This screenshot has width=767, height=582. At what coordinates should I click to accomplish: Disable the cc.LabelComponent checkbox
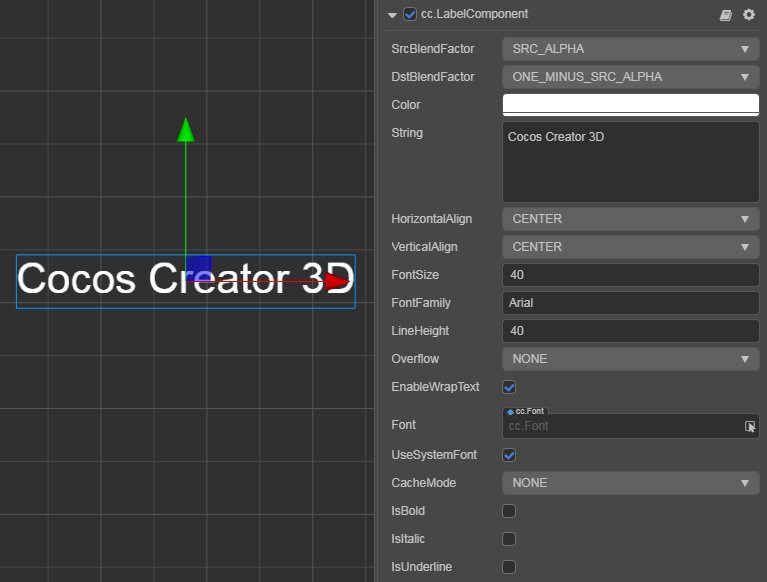410,14
